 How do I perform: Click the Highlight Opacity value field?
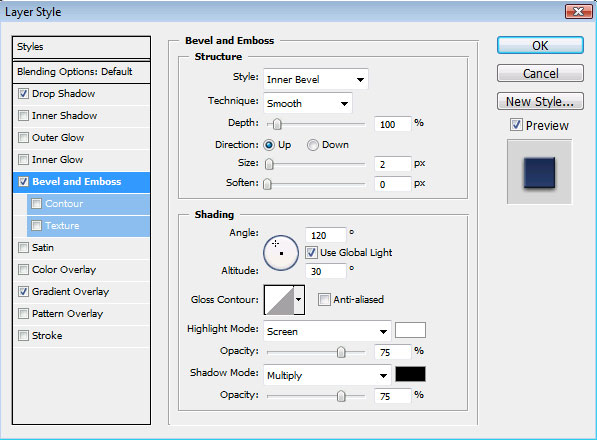coord(393,352)
